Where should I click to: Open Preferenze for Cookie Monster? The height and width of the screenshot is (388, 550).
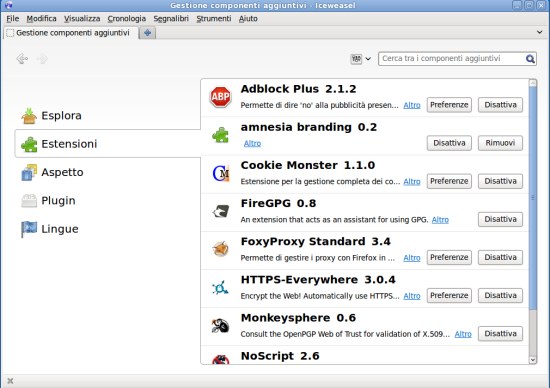(449, 181)
